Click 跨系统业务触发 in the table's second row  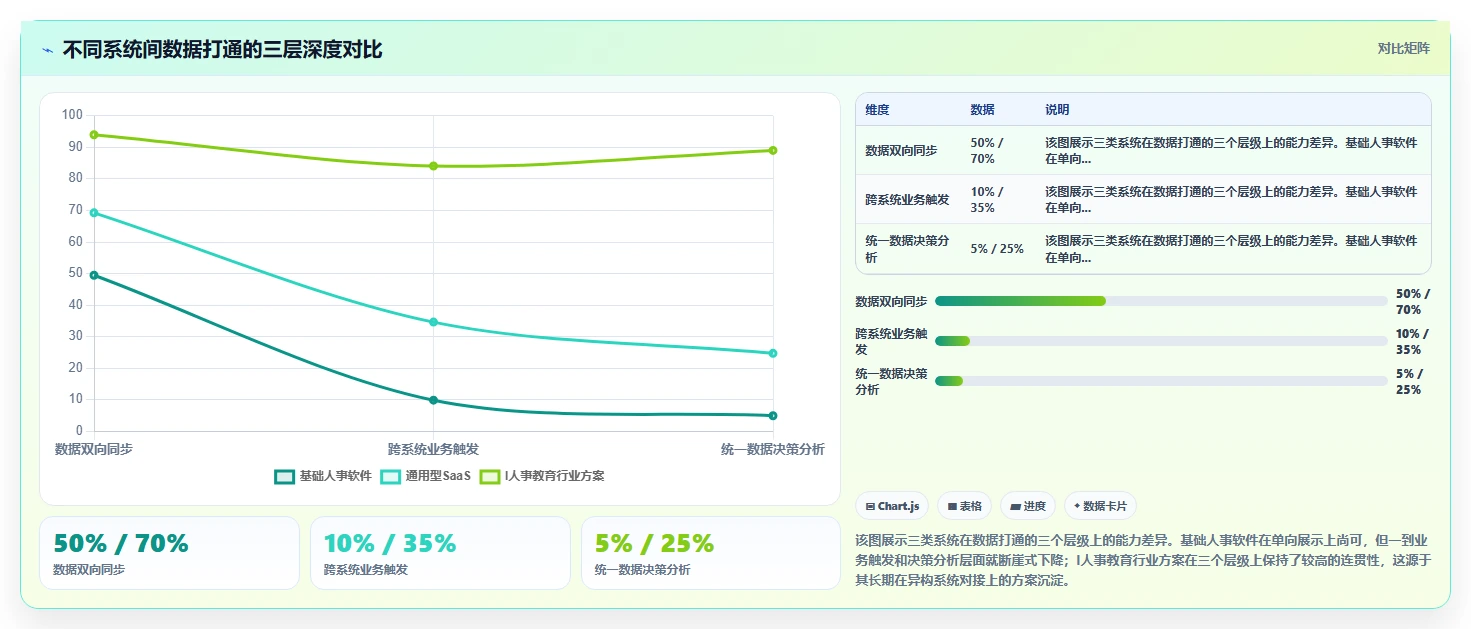tap(907, 200)
